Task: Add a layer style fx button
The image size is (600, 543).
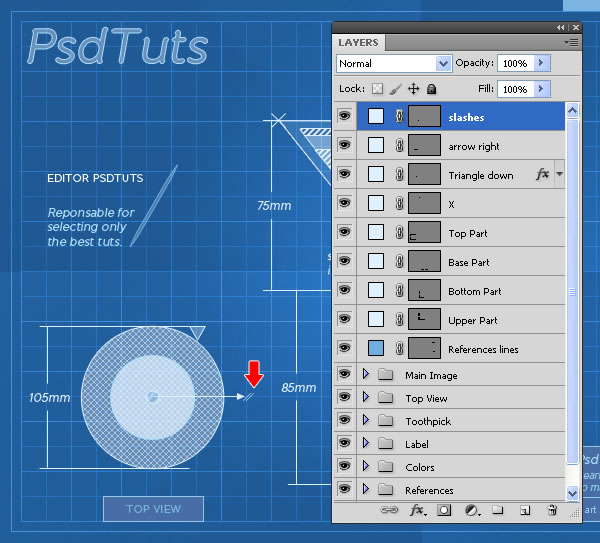Action: click(x=418, y=510)
